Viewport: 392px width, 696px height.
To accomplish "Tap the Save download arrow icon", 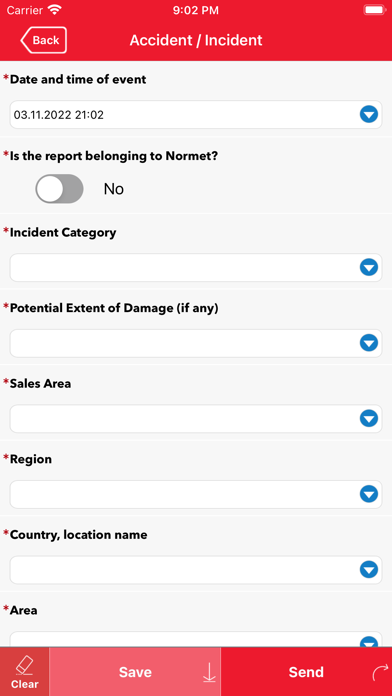I will click(x=209, y=672).
